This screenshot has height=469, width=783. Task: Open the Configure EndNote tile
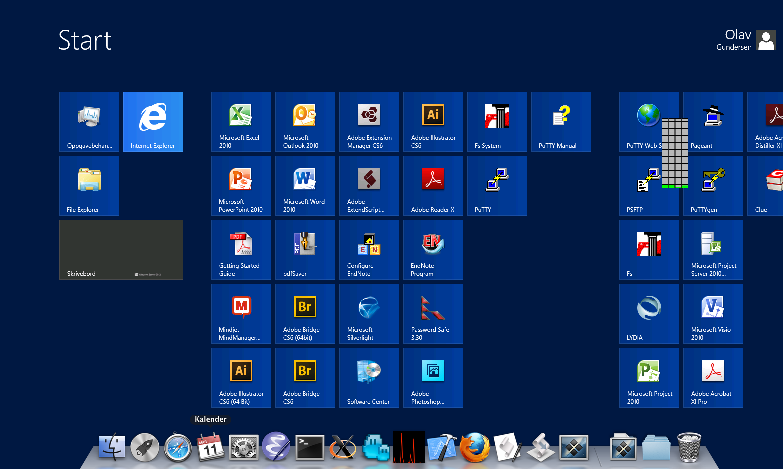point(369,250)
